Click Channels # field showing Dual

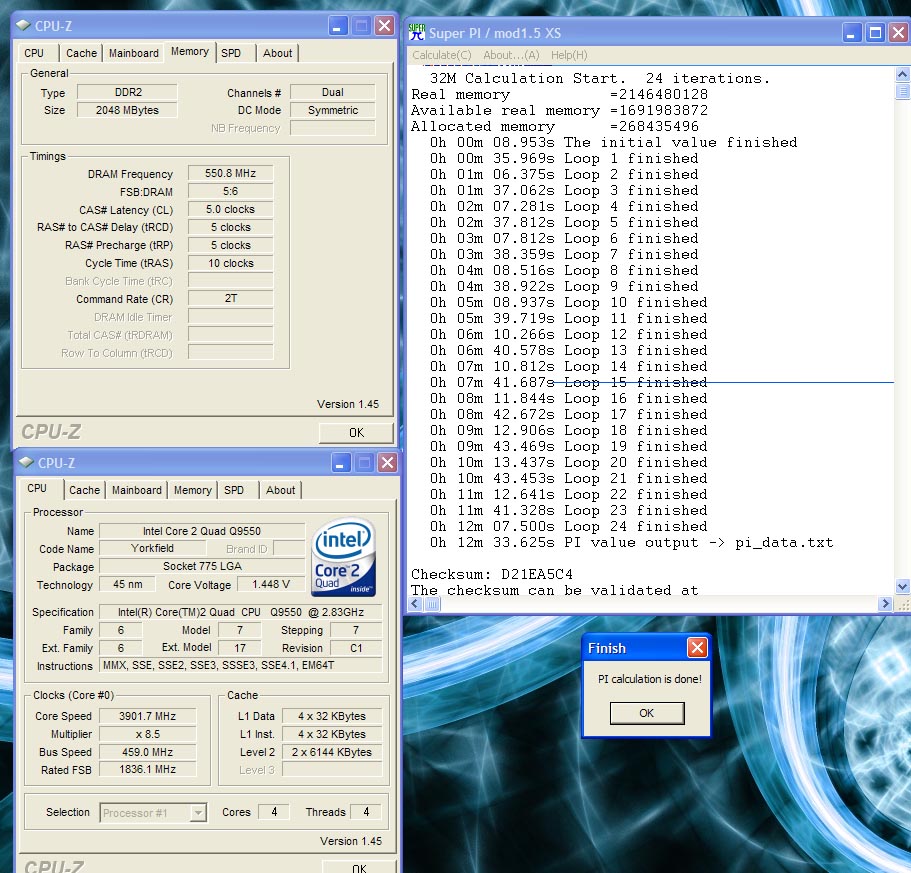click(333, 92)
